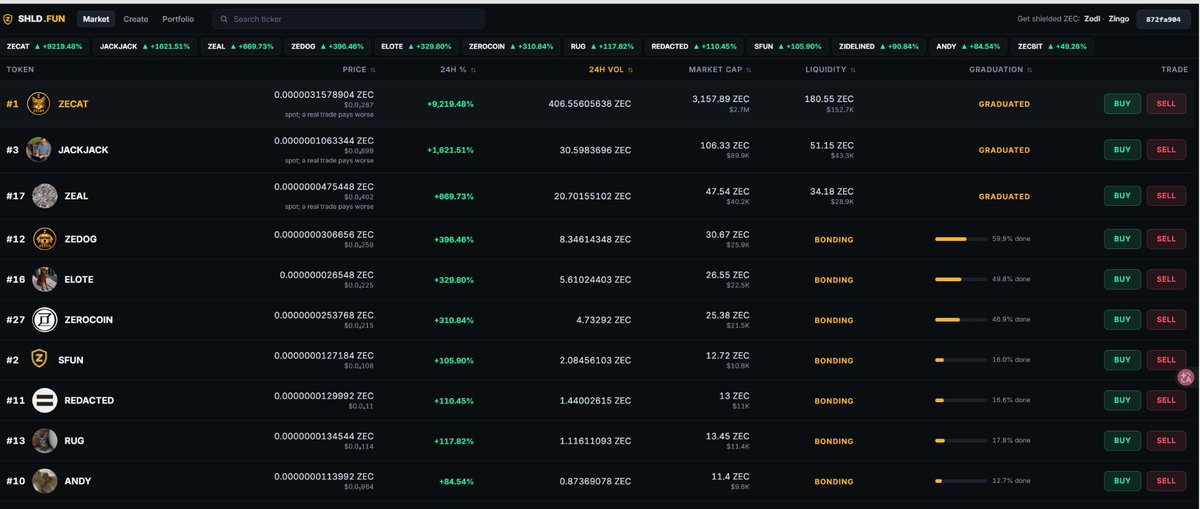This screenshot has width=1200, height=509.
Task: Open the ELOTE token avatar
Action: pyautogui.click(x=44, y=280)
